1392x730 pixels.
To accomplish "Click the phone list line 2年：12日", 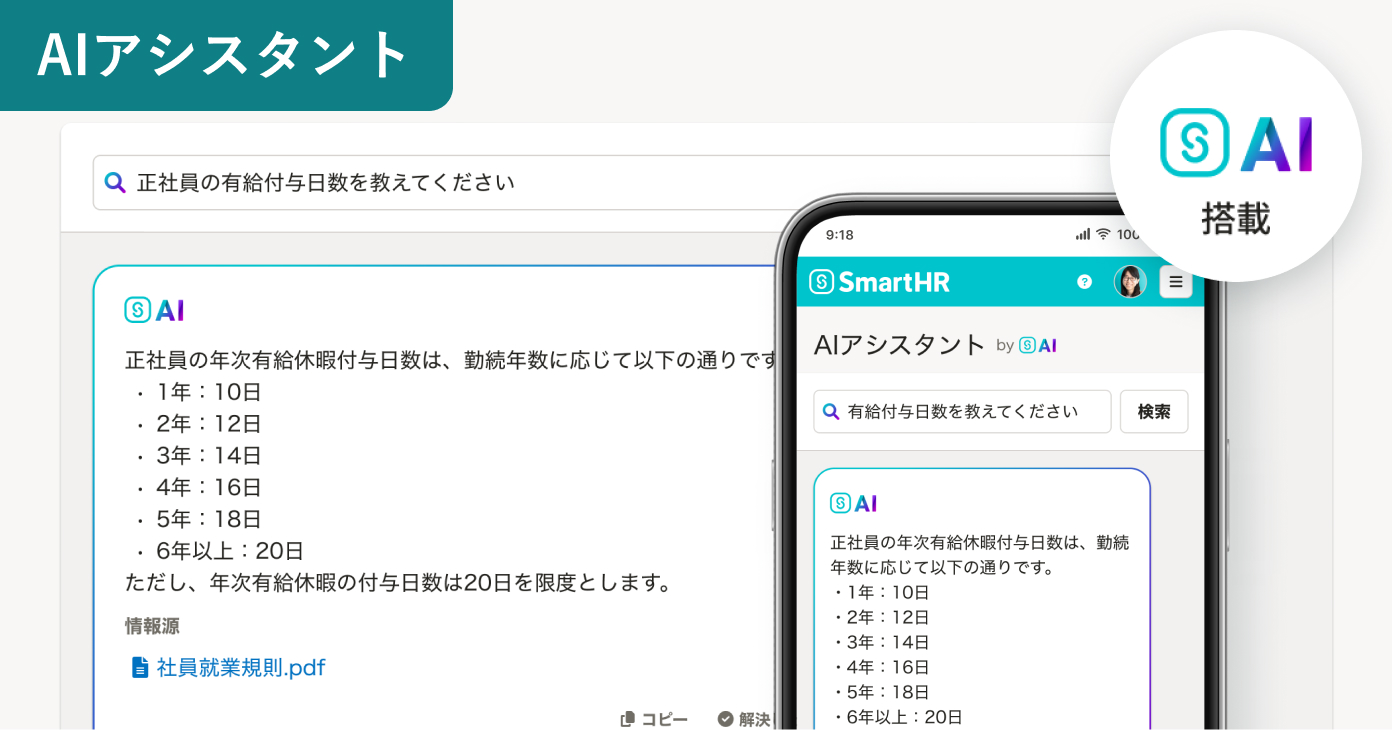I will click(888, 617).
